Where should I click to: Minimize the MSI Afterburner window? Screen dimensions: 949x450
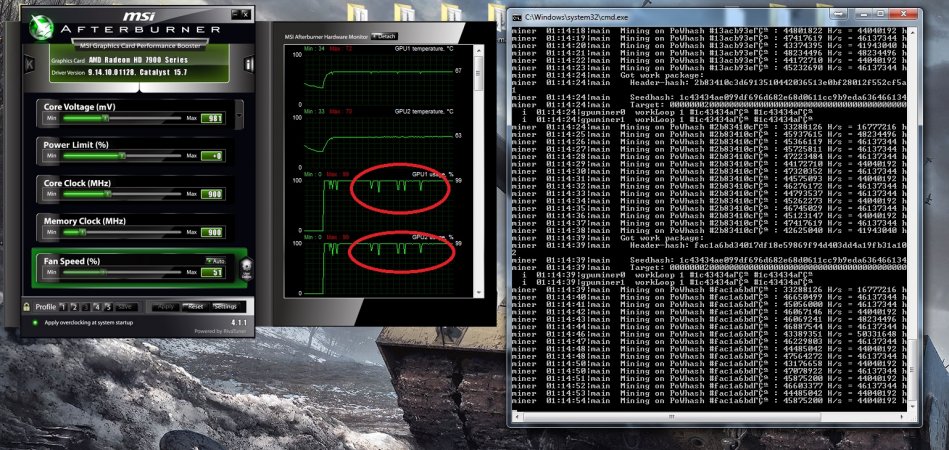point(235,14)
